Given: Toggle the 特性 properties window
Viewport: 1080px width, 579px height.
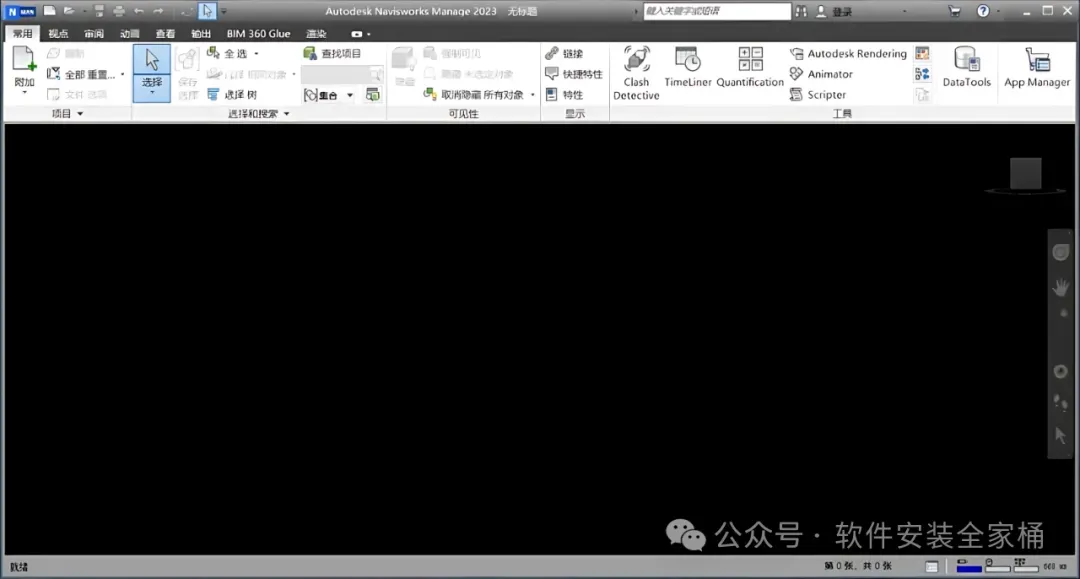Looking at the screenshot, I should coord(564,94).
